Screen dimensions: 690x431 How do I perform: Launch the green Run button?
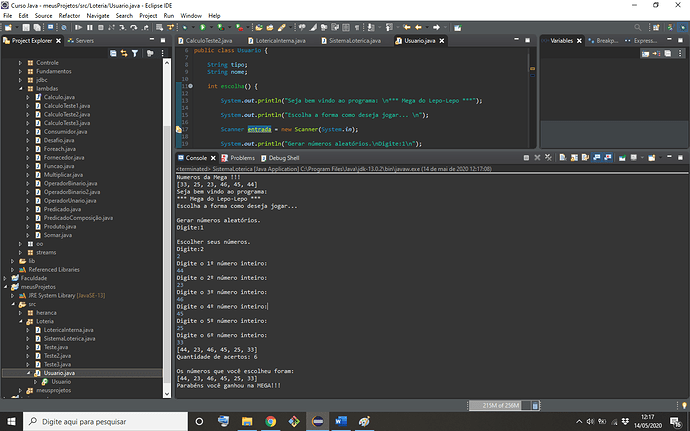[202, 28]
